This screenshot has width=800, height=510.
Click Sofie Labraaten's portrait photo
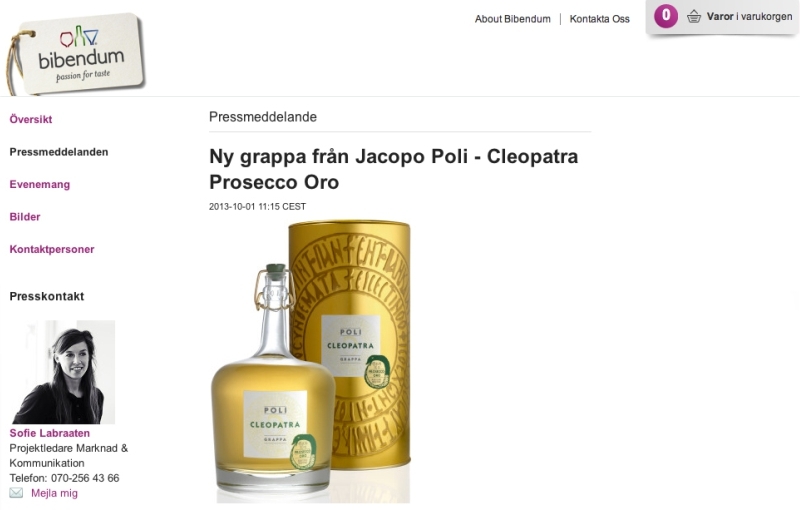pos(62,372)
